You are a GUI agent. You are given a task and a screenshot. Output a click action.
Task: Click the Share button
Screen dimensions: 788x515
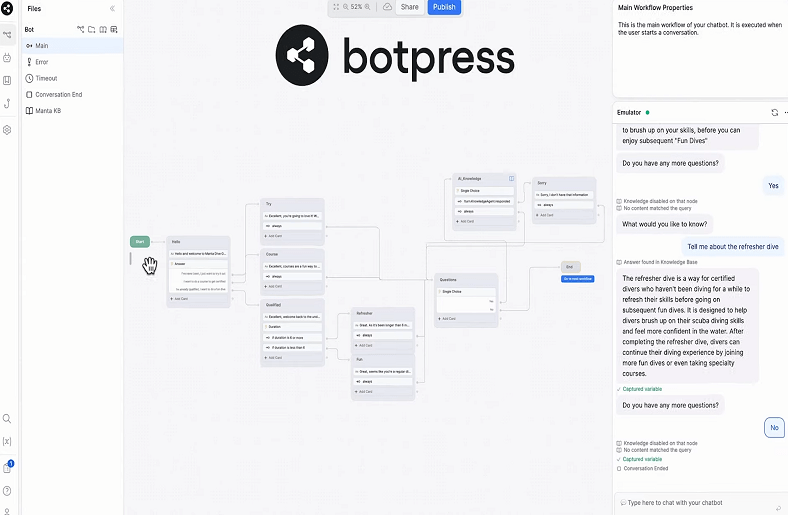coord(410,7)
